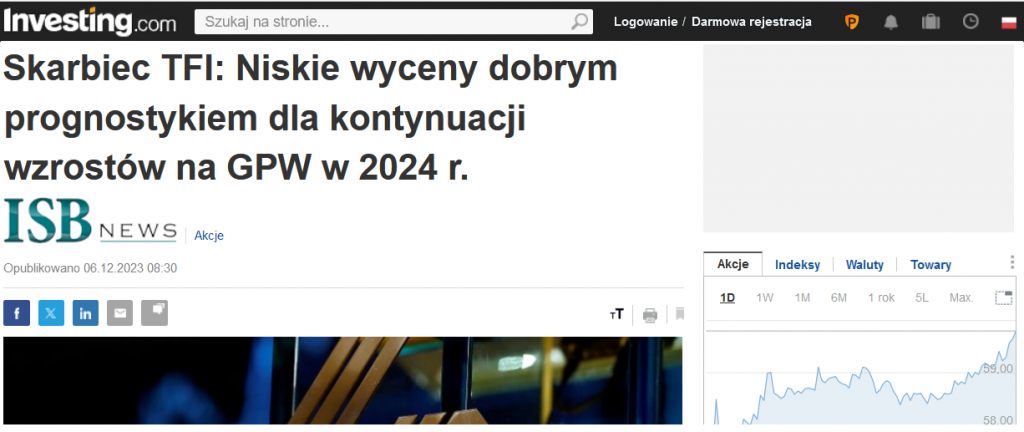Viewport: 1024px width, 432px height.
Task: Switch to the Indeksy market tab
Action: click(x=797, y=265)
